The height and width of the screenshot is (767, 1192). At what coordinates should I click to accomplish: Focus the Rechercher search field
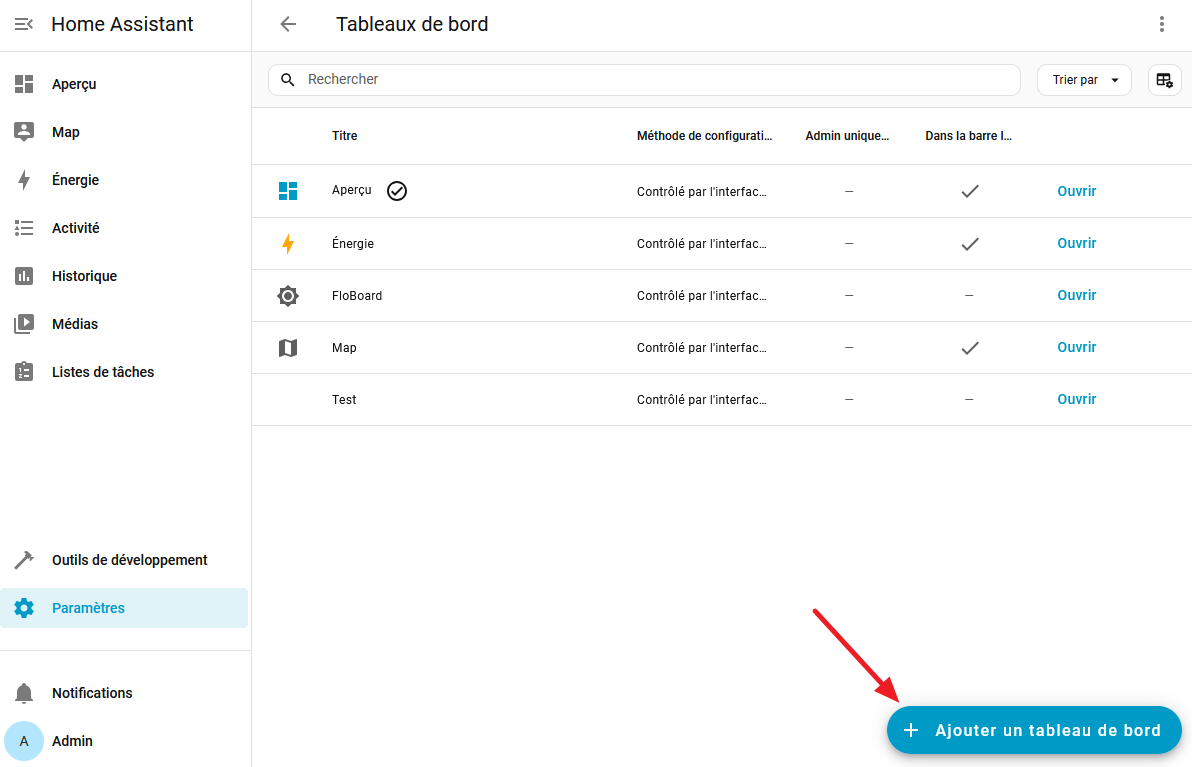tap(650, 80)
